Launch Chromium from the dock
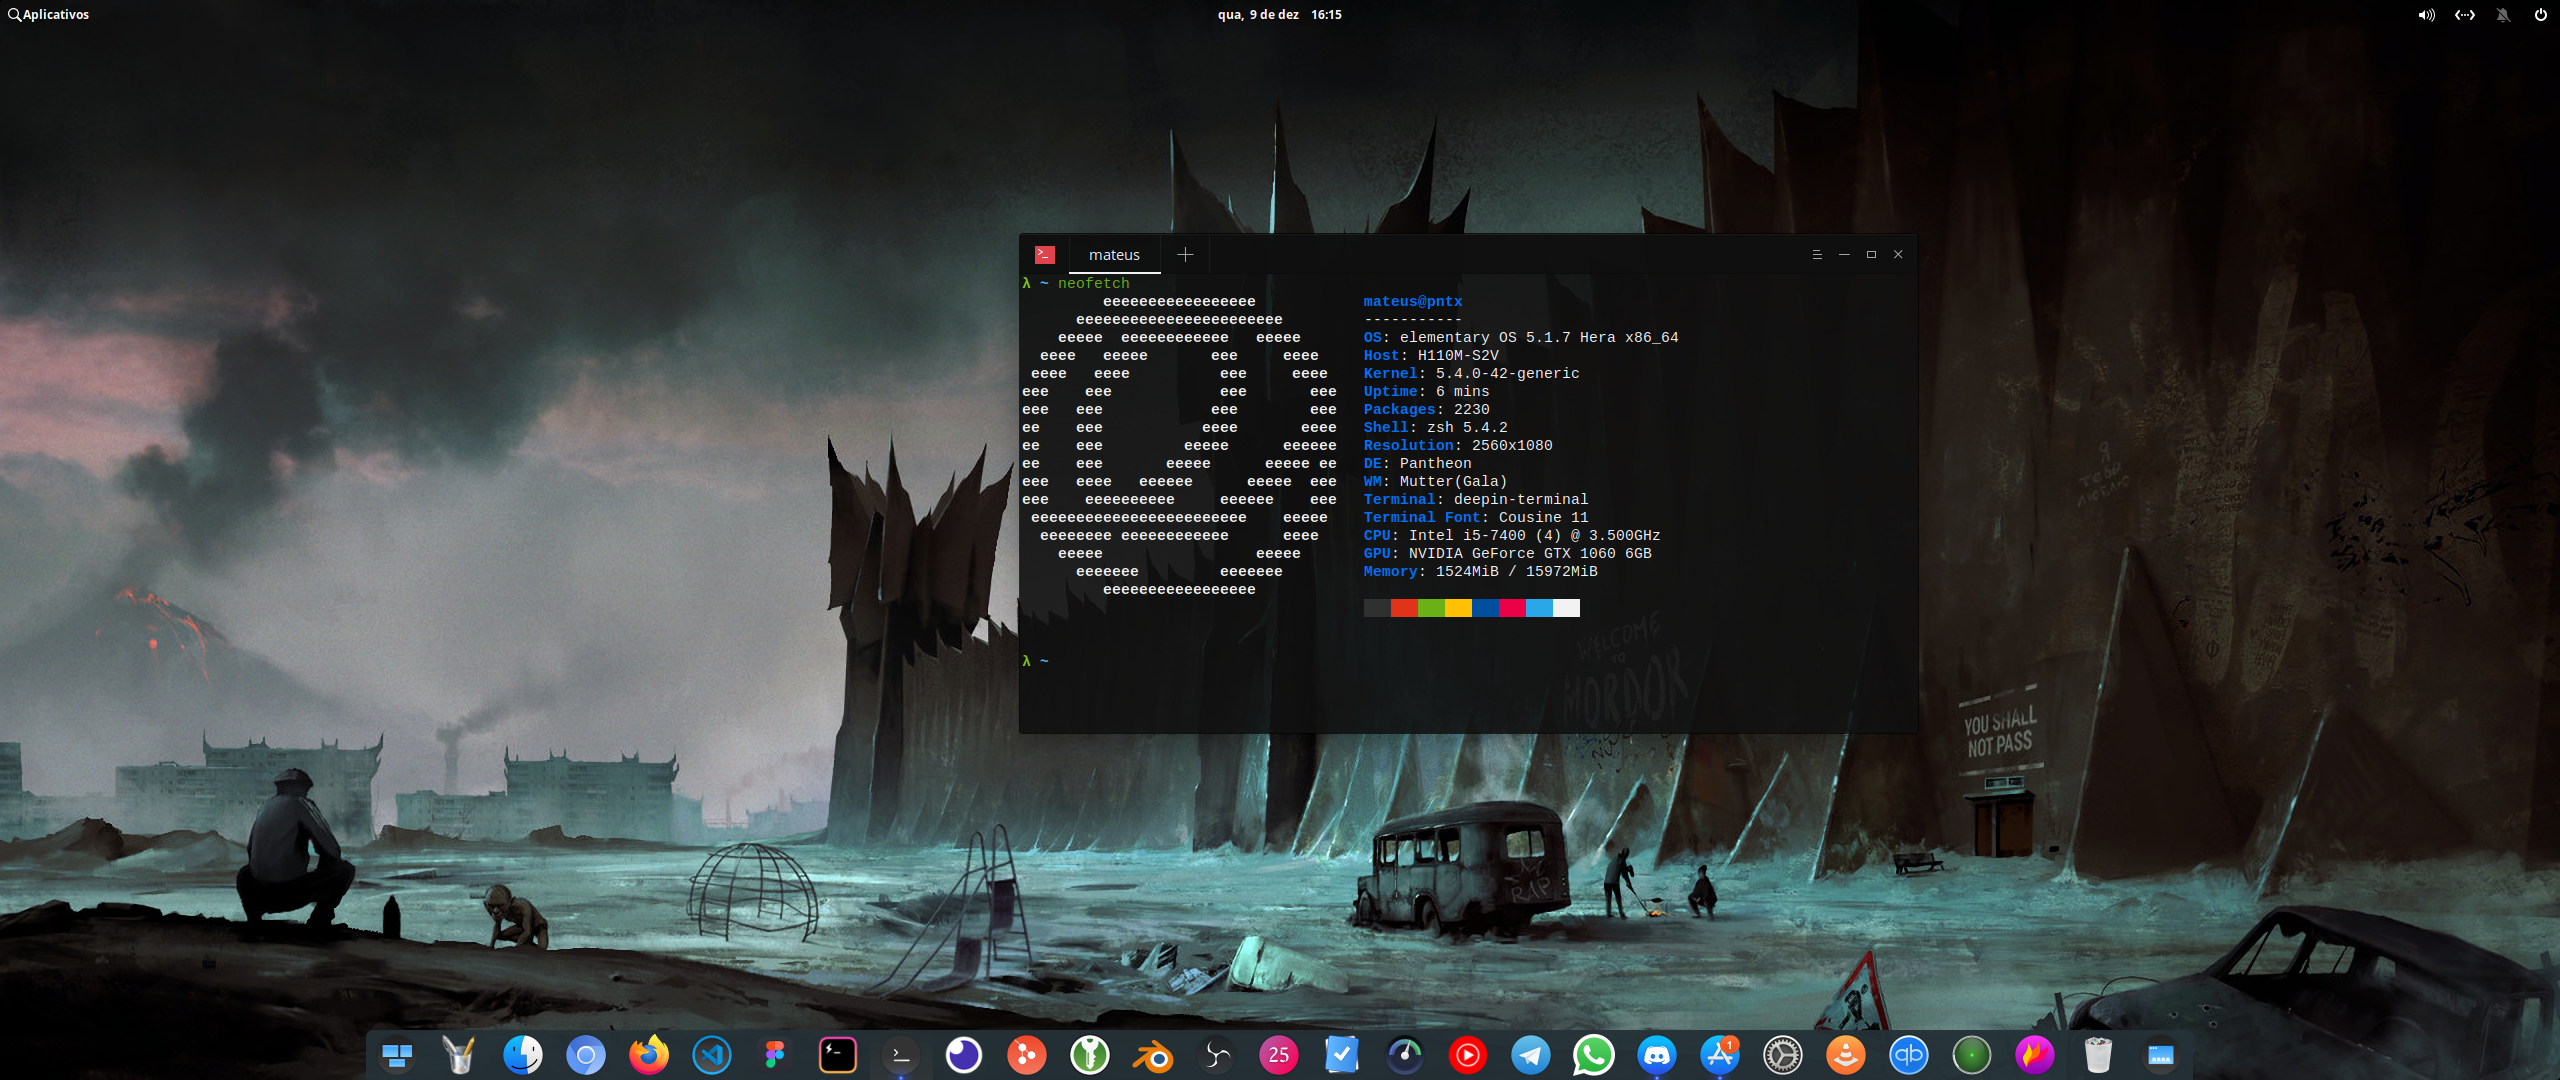The image size is (2560, 1080). click(586, 1055)
